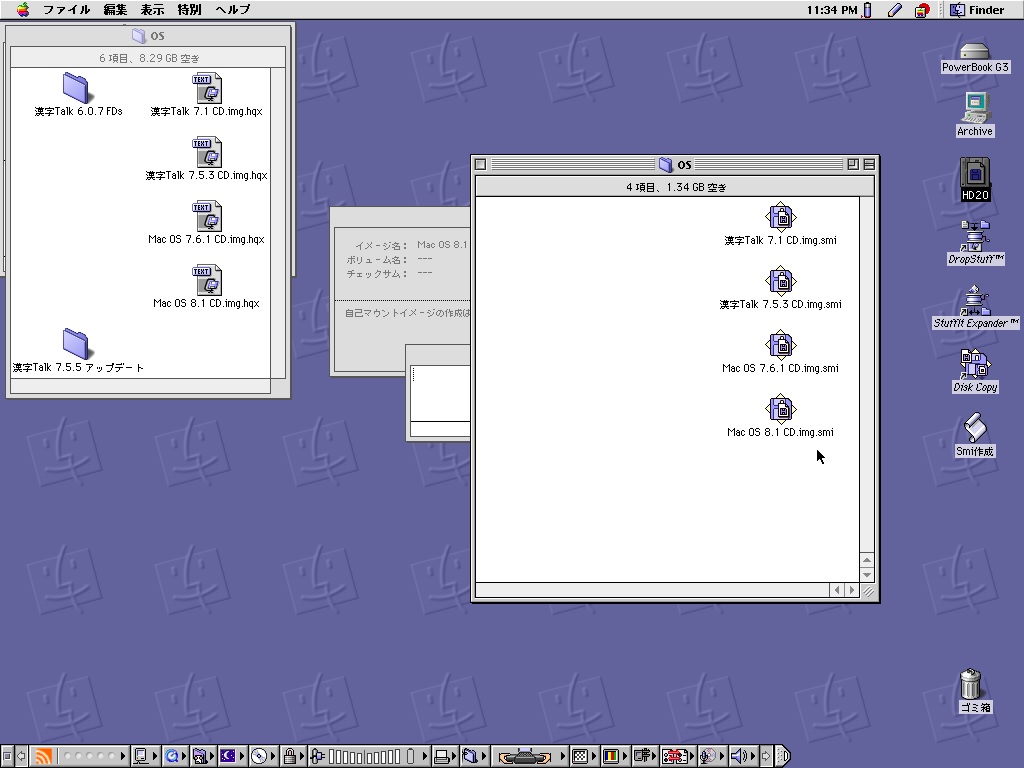Open the QuickTime module arrow in control strip
The height and width of the screenshot is (768, 1024).
[x=184, y=756]
